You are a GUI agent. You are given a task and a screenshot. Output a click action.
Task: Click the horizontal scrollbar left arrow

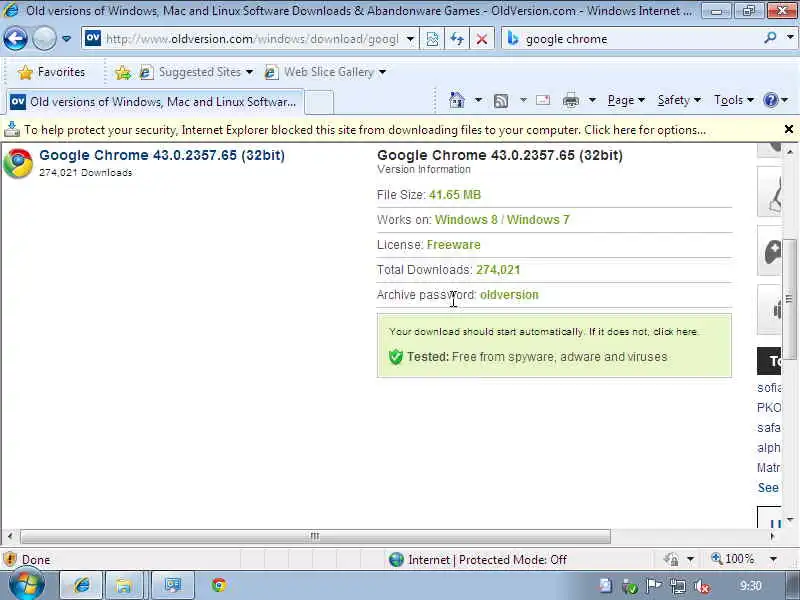[x=10, y=536]
